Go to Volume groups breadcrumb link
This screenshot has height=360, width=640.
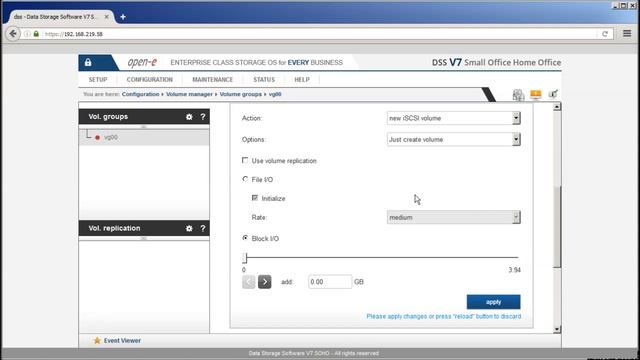click(241, 94)
